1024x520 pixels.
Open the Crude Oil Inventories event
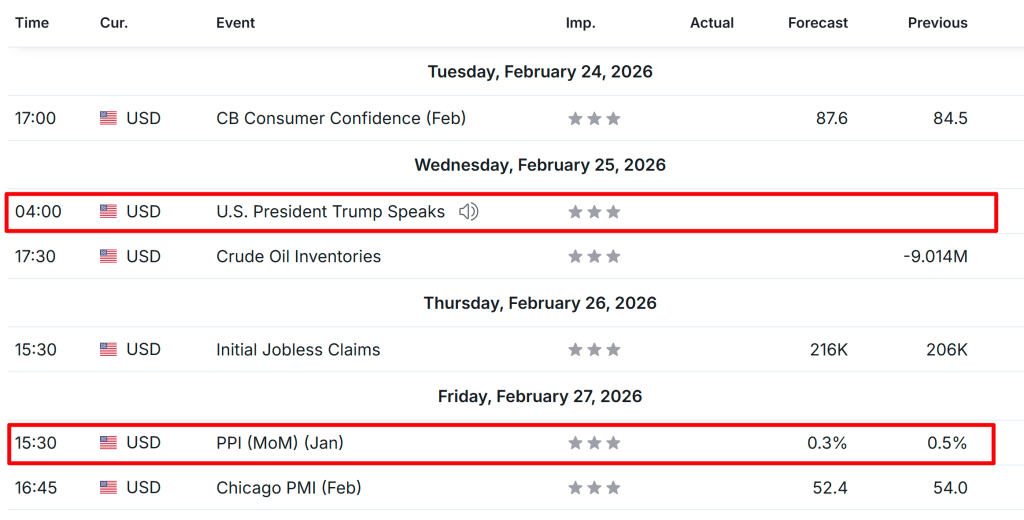pos(298,256)
